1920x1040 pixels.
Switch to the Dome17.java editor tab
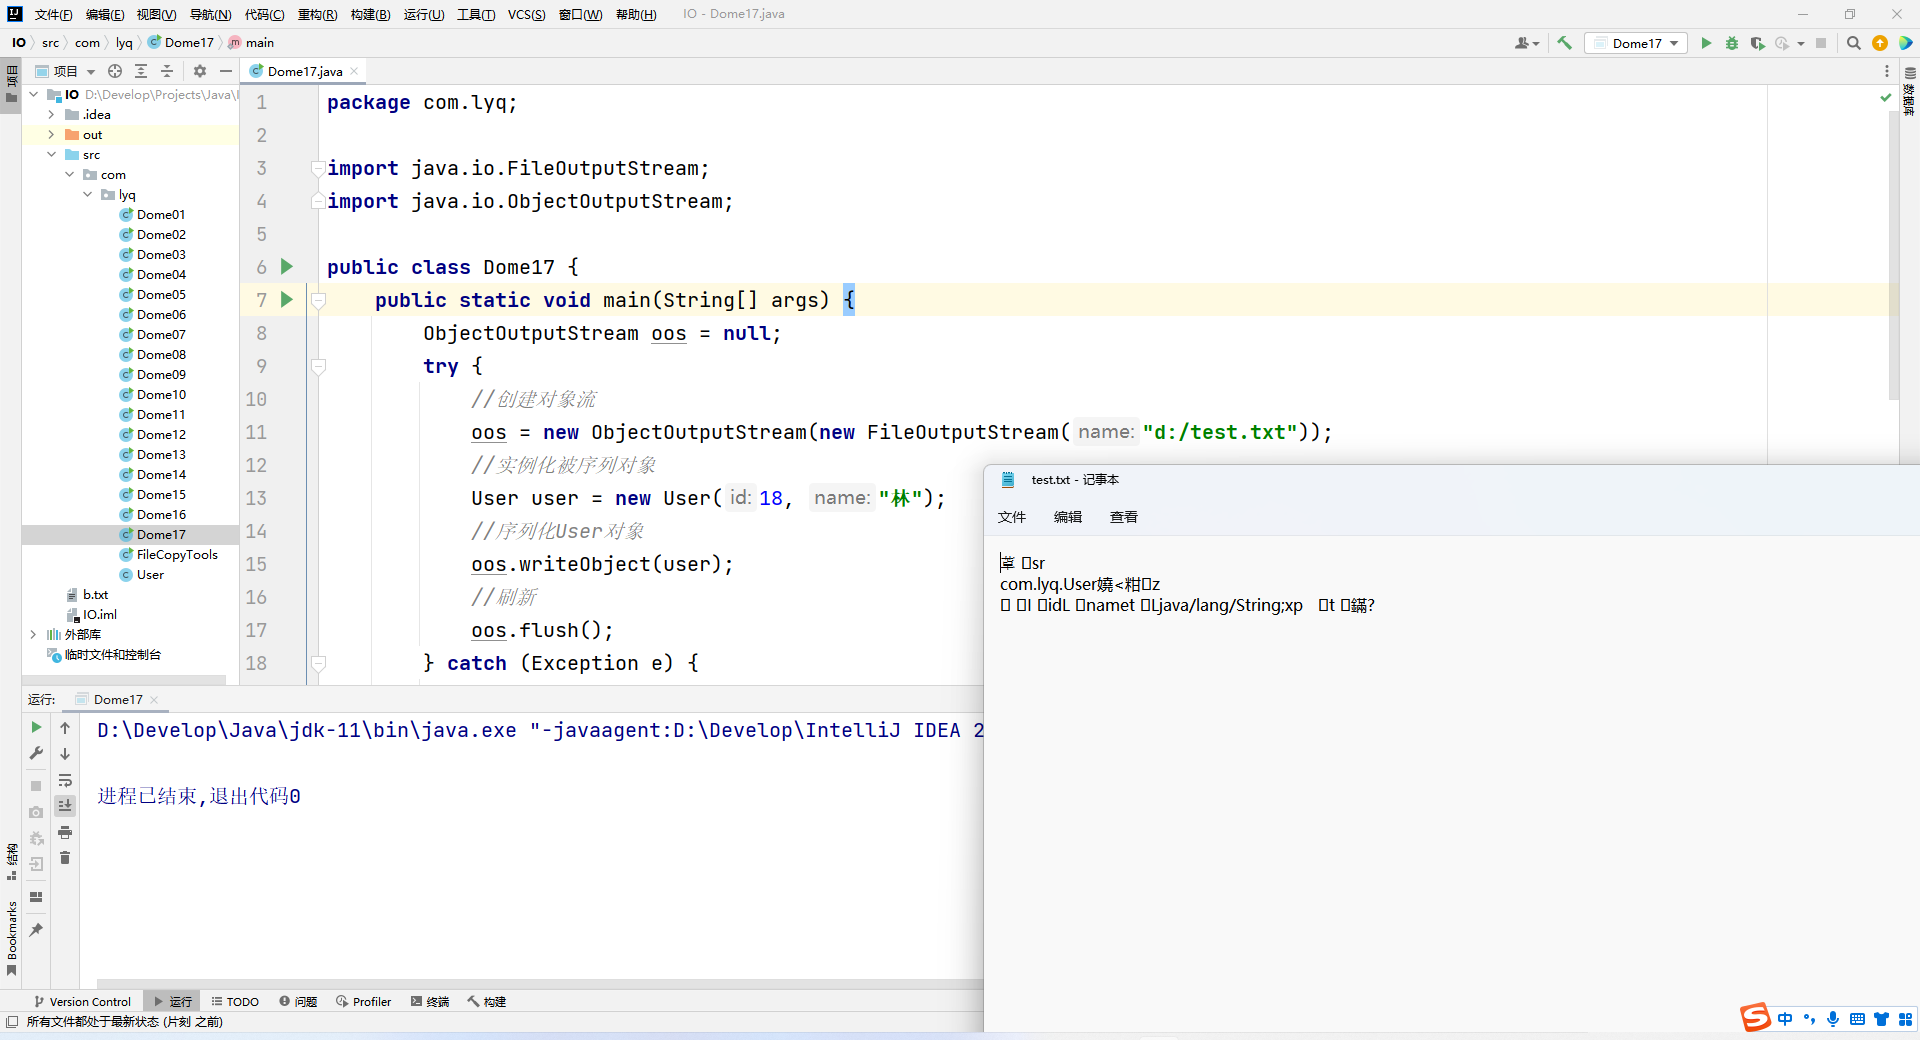(x=304, y=71)
